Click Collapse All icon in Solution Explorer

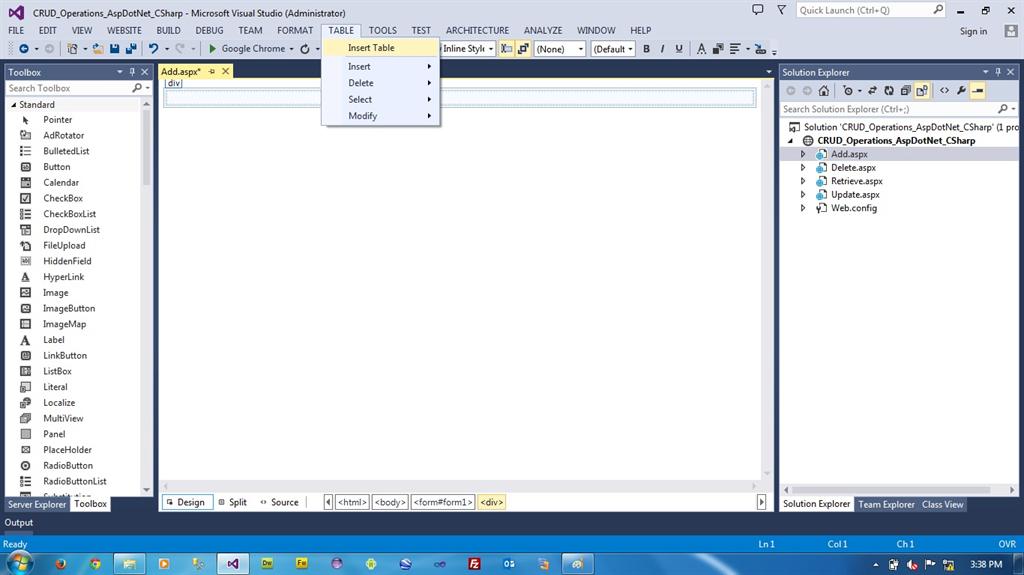905,91
